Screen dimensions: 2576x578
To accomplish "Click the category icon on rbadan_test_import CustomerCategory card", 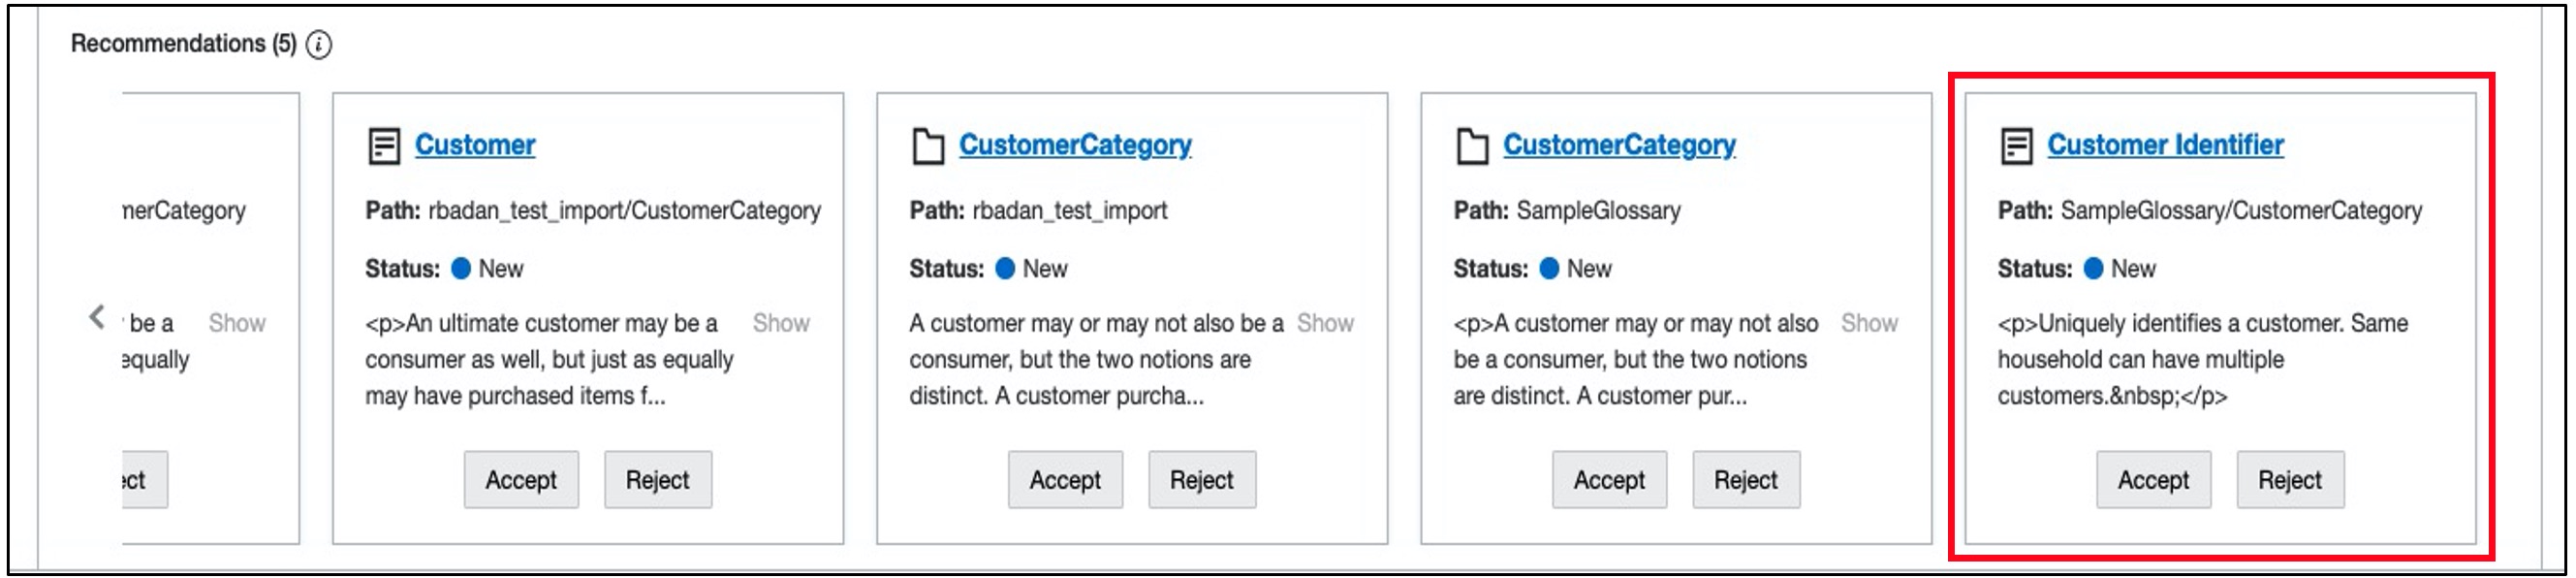I will [928, 146].
